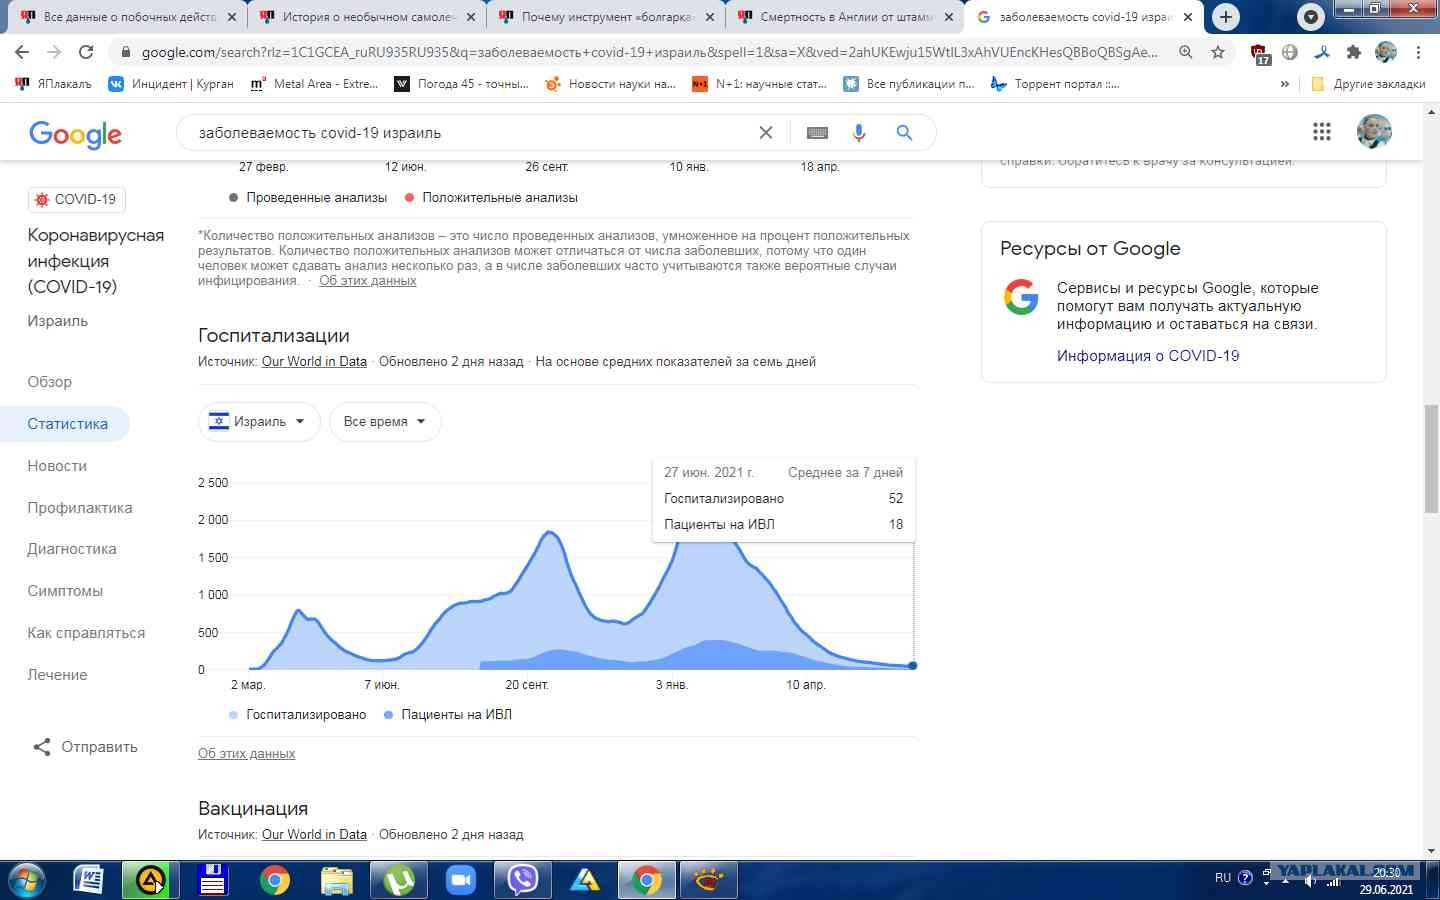
Task: Open the grey globe extension icon
Action: click(1290, 52)
